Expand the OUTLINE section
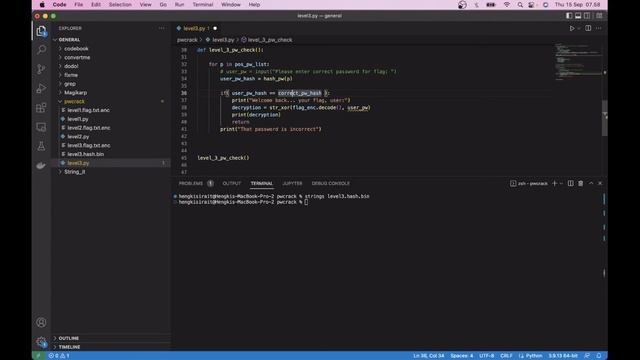The width and height of the screenshot is (640, 360). (x=69, y=338)
